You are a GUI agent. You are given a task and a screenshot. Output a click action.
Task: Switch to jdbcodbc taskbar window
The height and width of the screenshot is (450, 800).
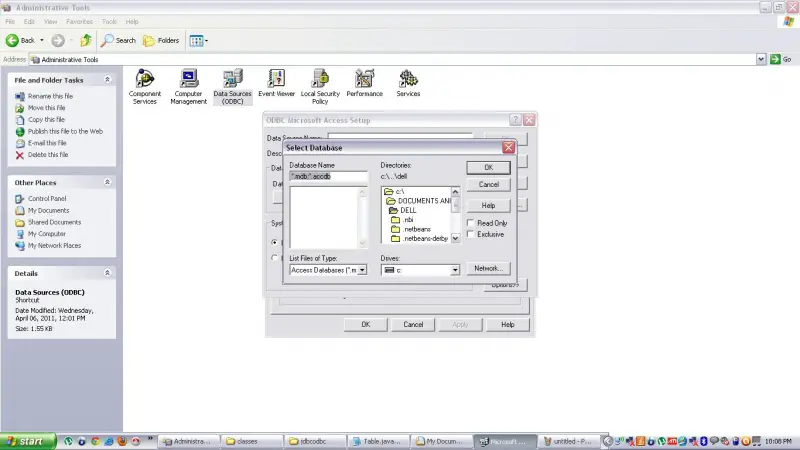point(315,441)
